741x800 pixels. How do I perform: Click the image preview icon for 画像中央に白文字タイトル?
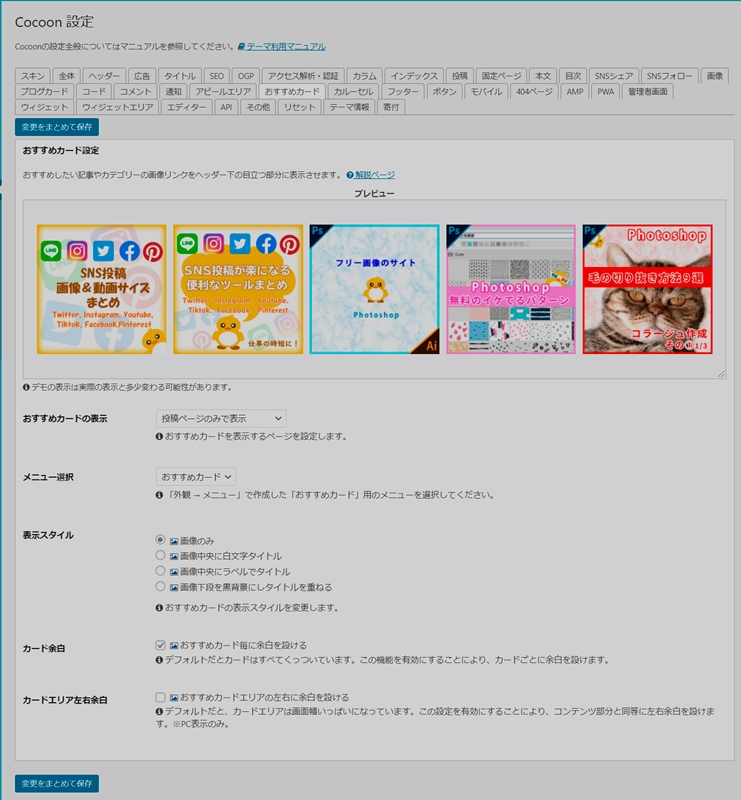coord(174,556)
